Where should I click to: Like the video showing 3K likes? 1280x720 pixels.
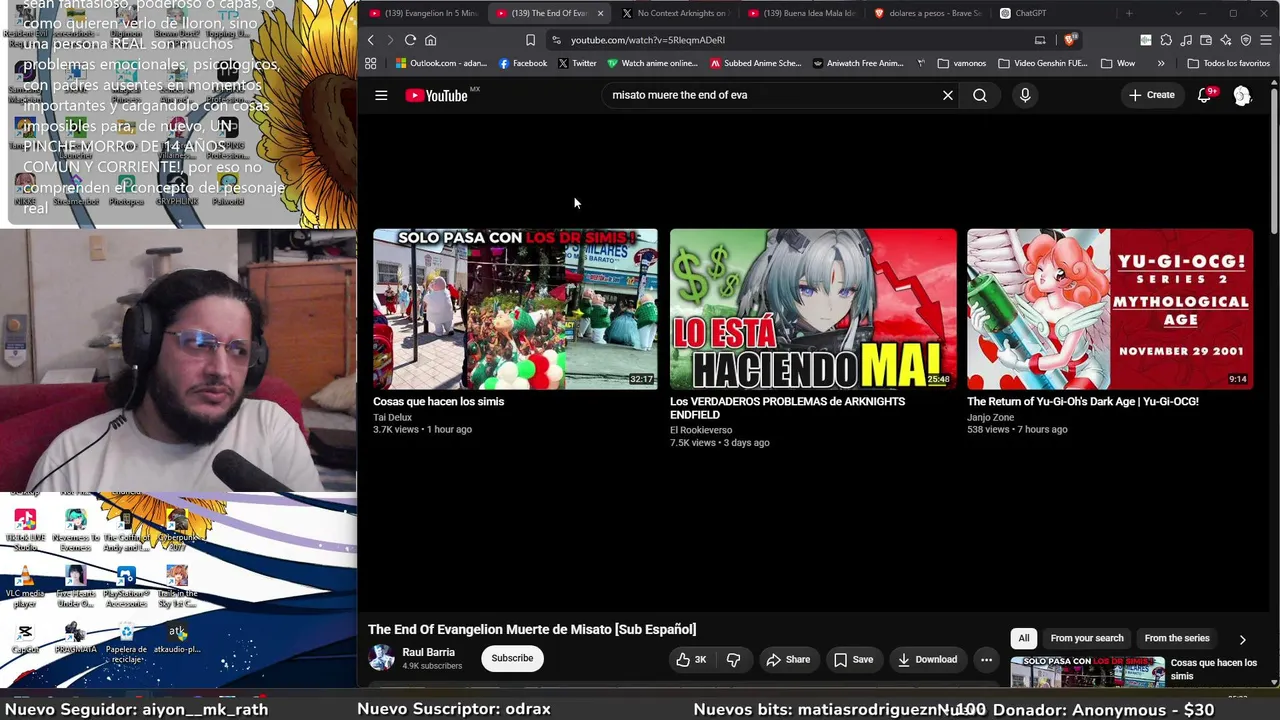pos(691,659)
